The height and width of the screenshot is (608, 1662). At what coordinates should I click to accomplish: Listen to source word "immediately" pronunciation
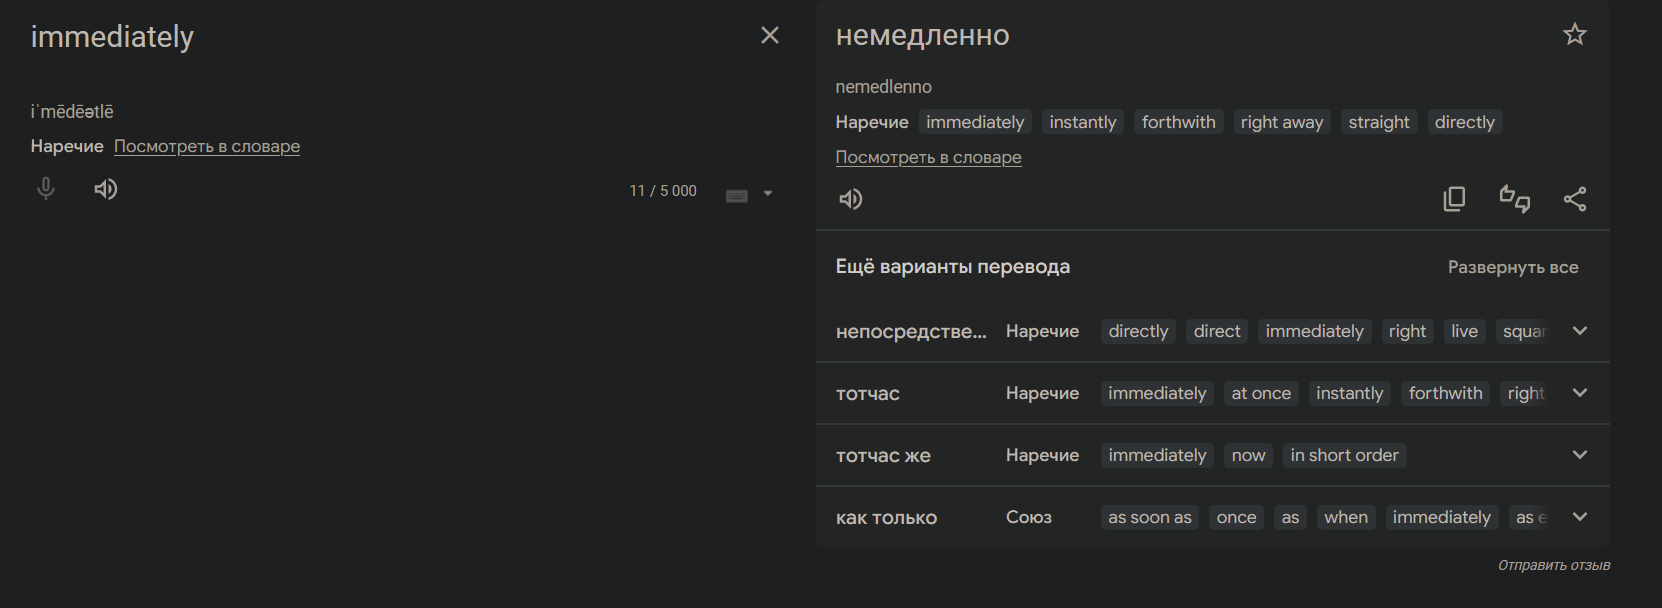(105, 189)
